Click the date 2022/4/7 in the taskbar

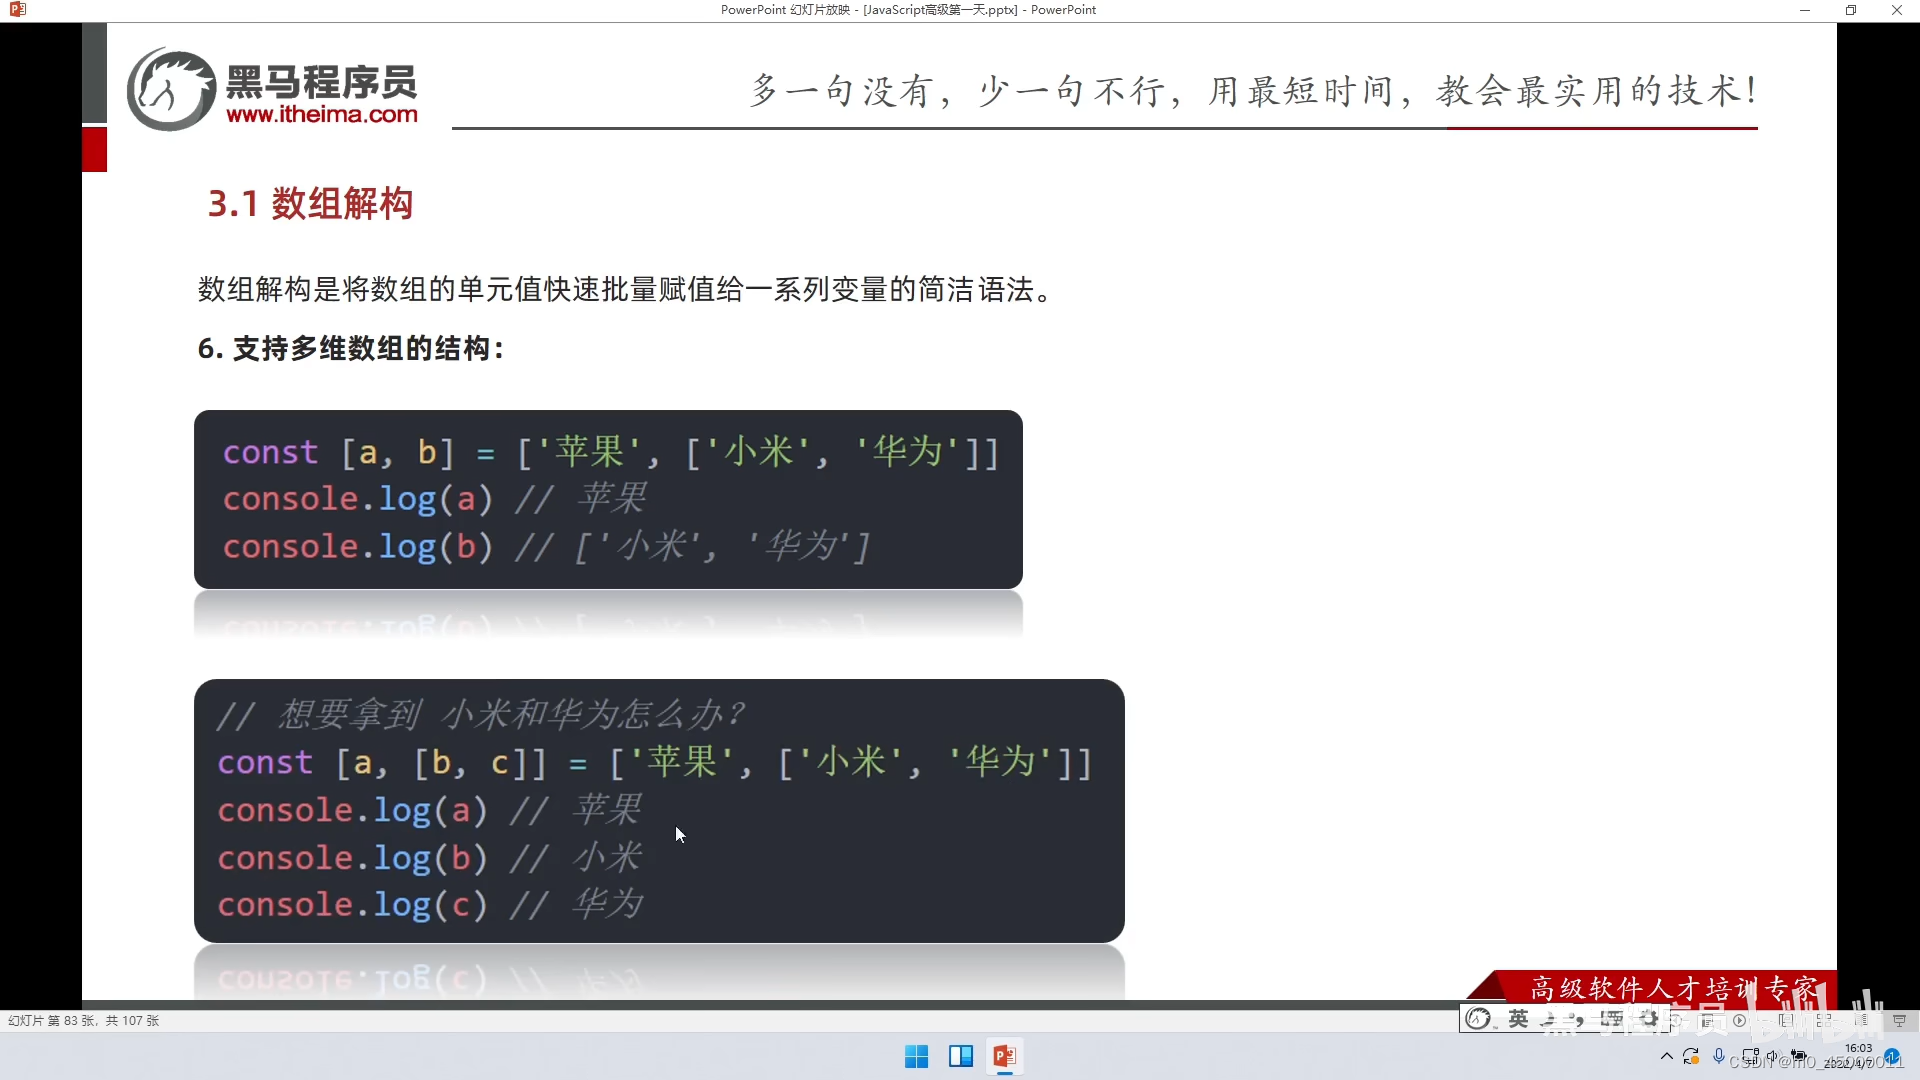(1858, 1064)
